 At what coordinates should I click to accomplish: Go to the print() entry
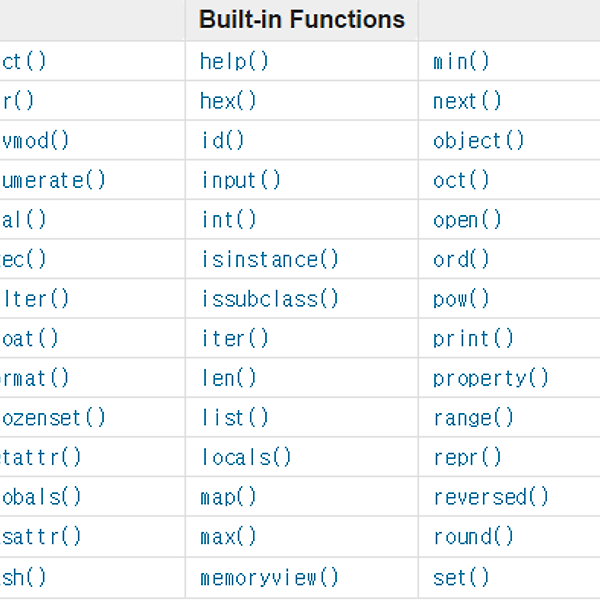click(x=473, y=339)
